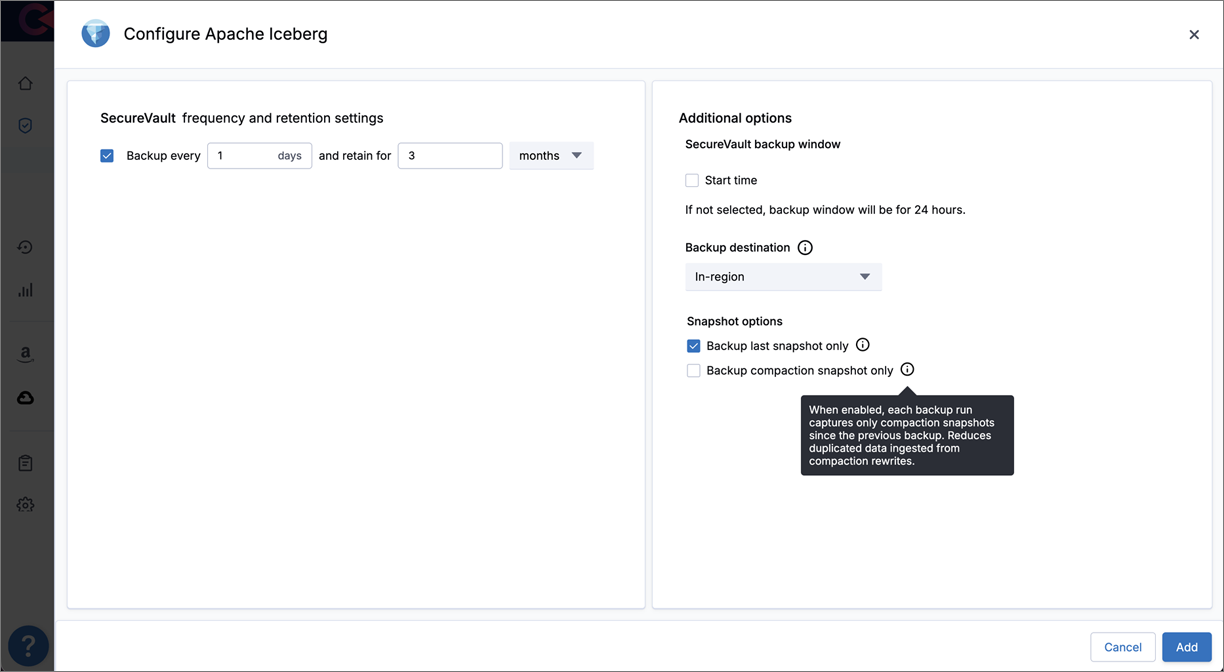
Task: Show info for Backup last snapshot only
Action: point(863,345)
